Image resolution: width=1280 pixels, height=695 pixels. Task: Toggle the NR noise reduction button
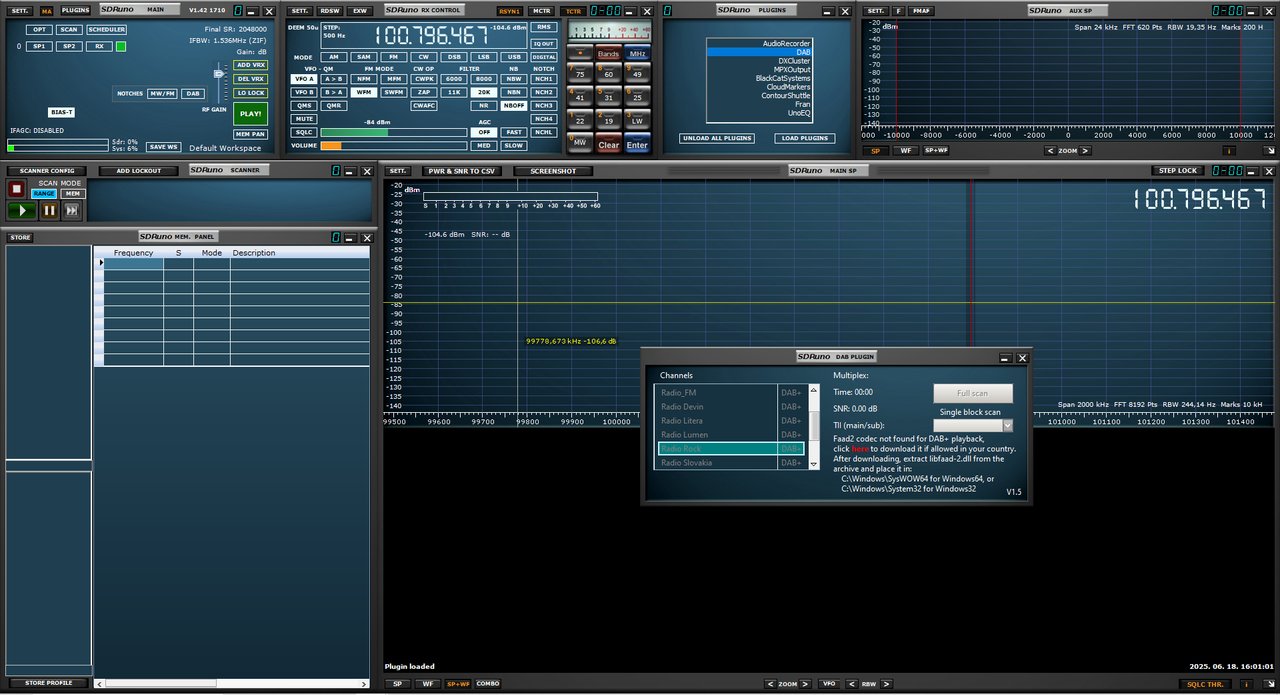tap(485, 105)
